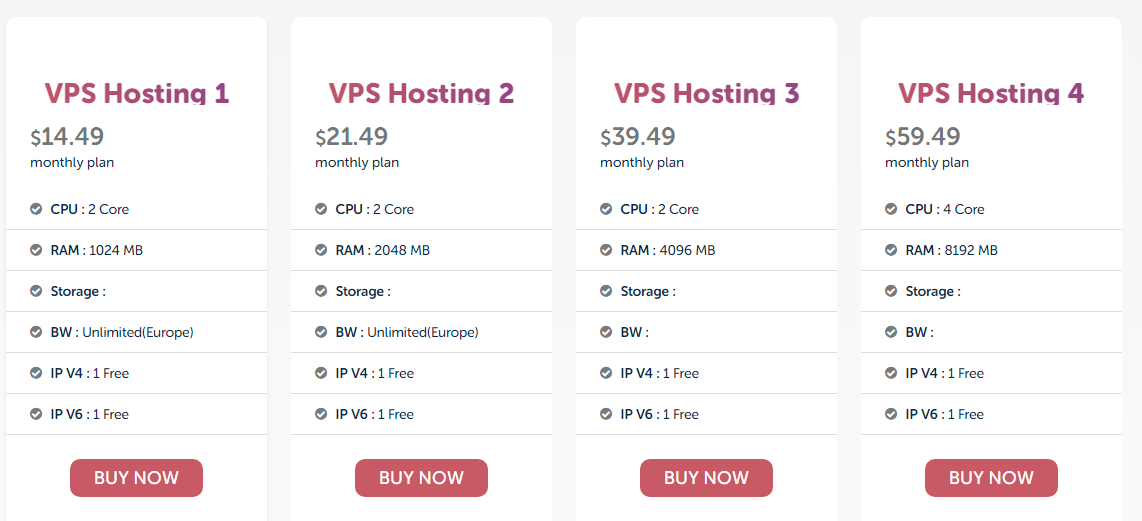Click the 4 Core CPU checkmark icon
This screenshot has width=1142, height=521.
tap(891, 209)
